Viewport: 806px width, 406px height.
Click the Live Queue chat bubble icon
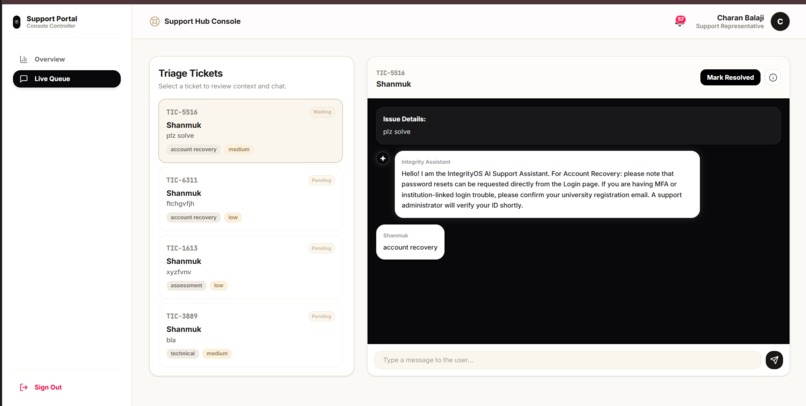pos(23,79)
